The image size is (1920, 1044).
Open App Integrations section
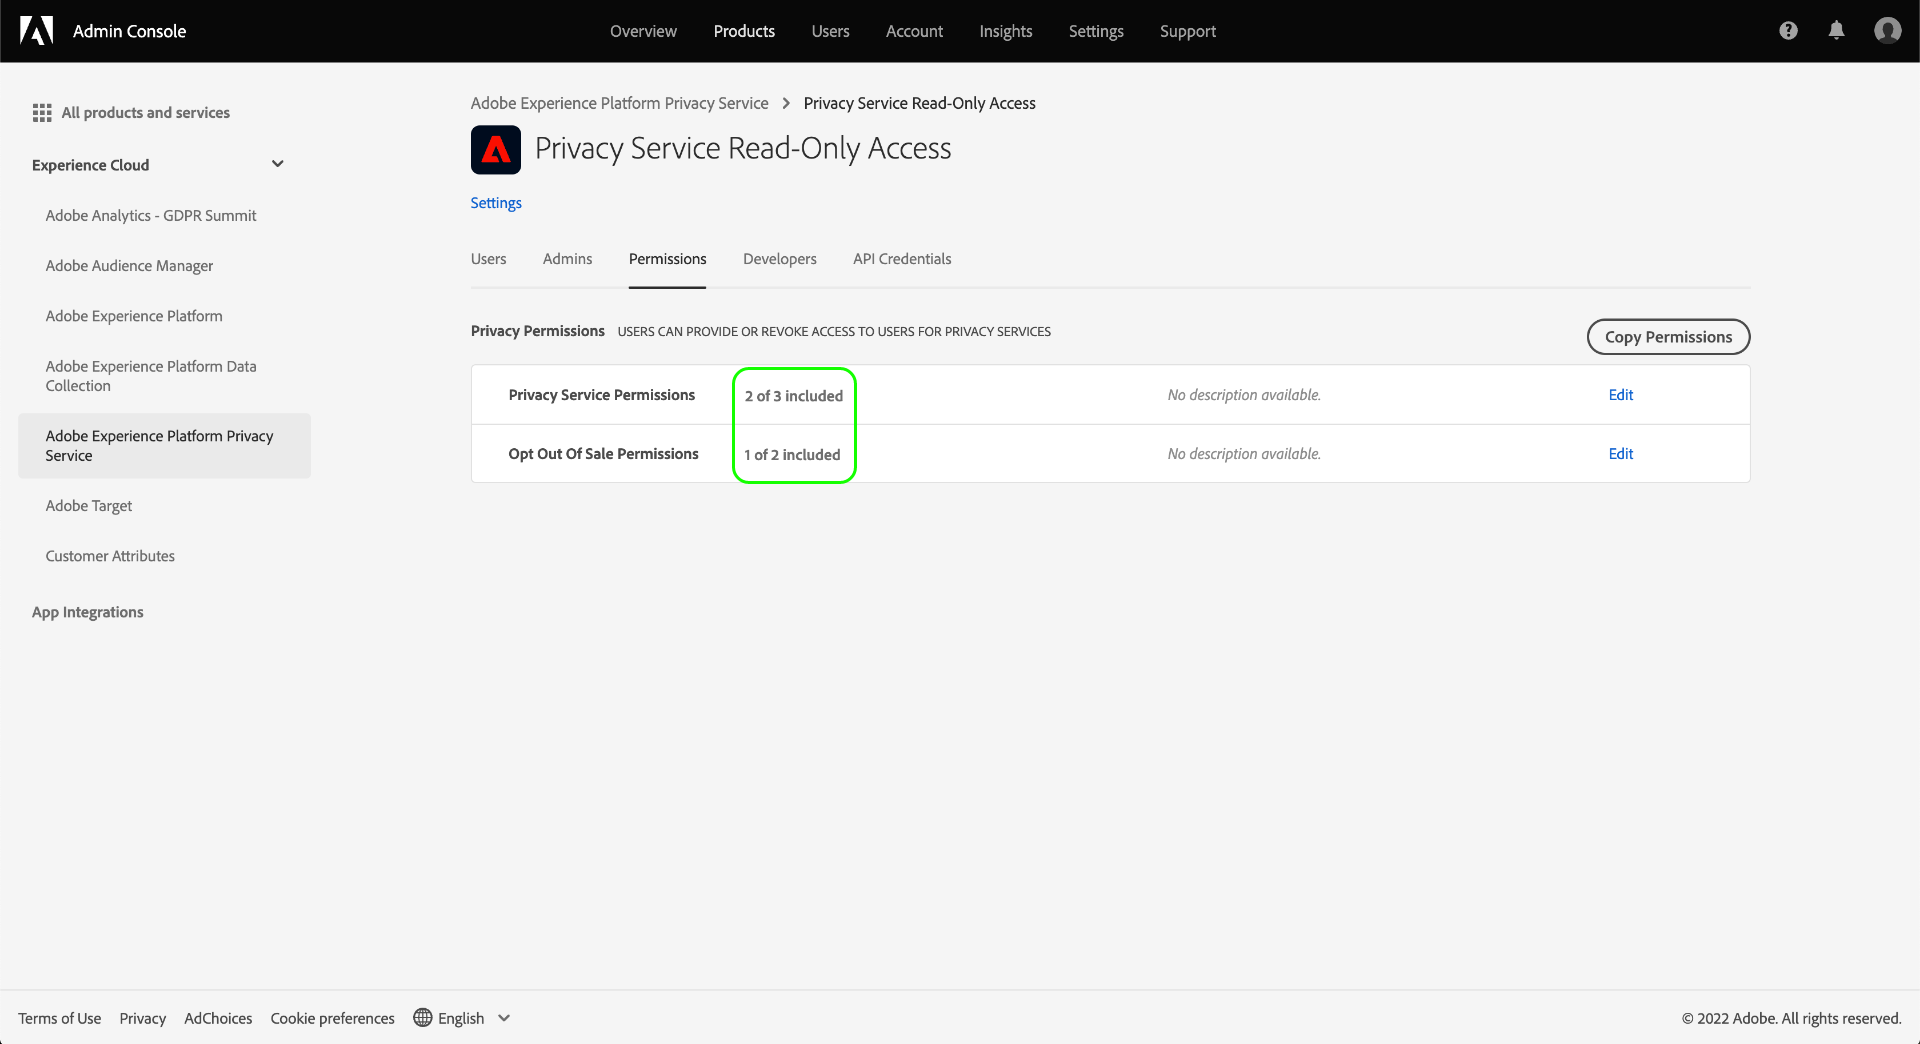(x=88, y=612)
